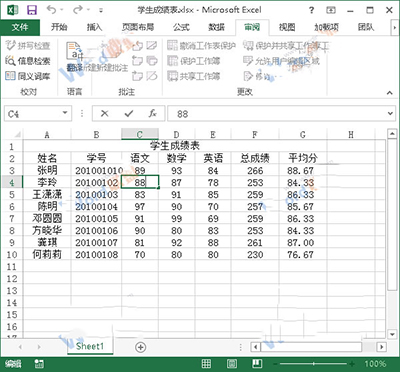Select column G header
This screenshot has height=372, width=400.
(x=303, y=134)
